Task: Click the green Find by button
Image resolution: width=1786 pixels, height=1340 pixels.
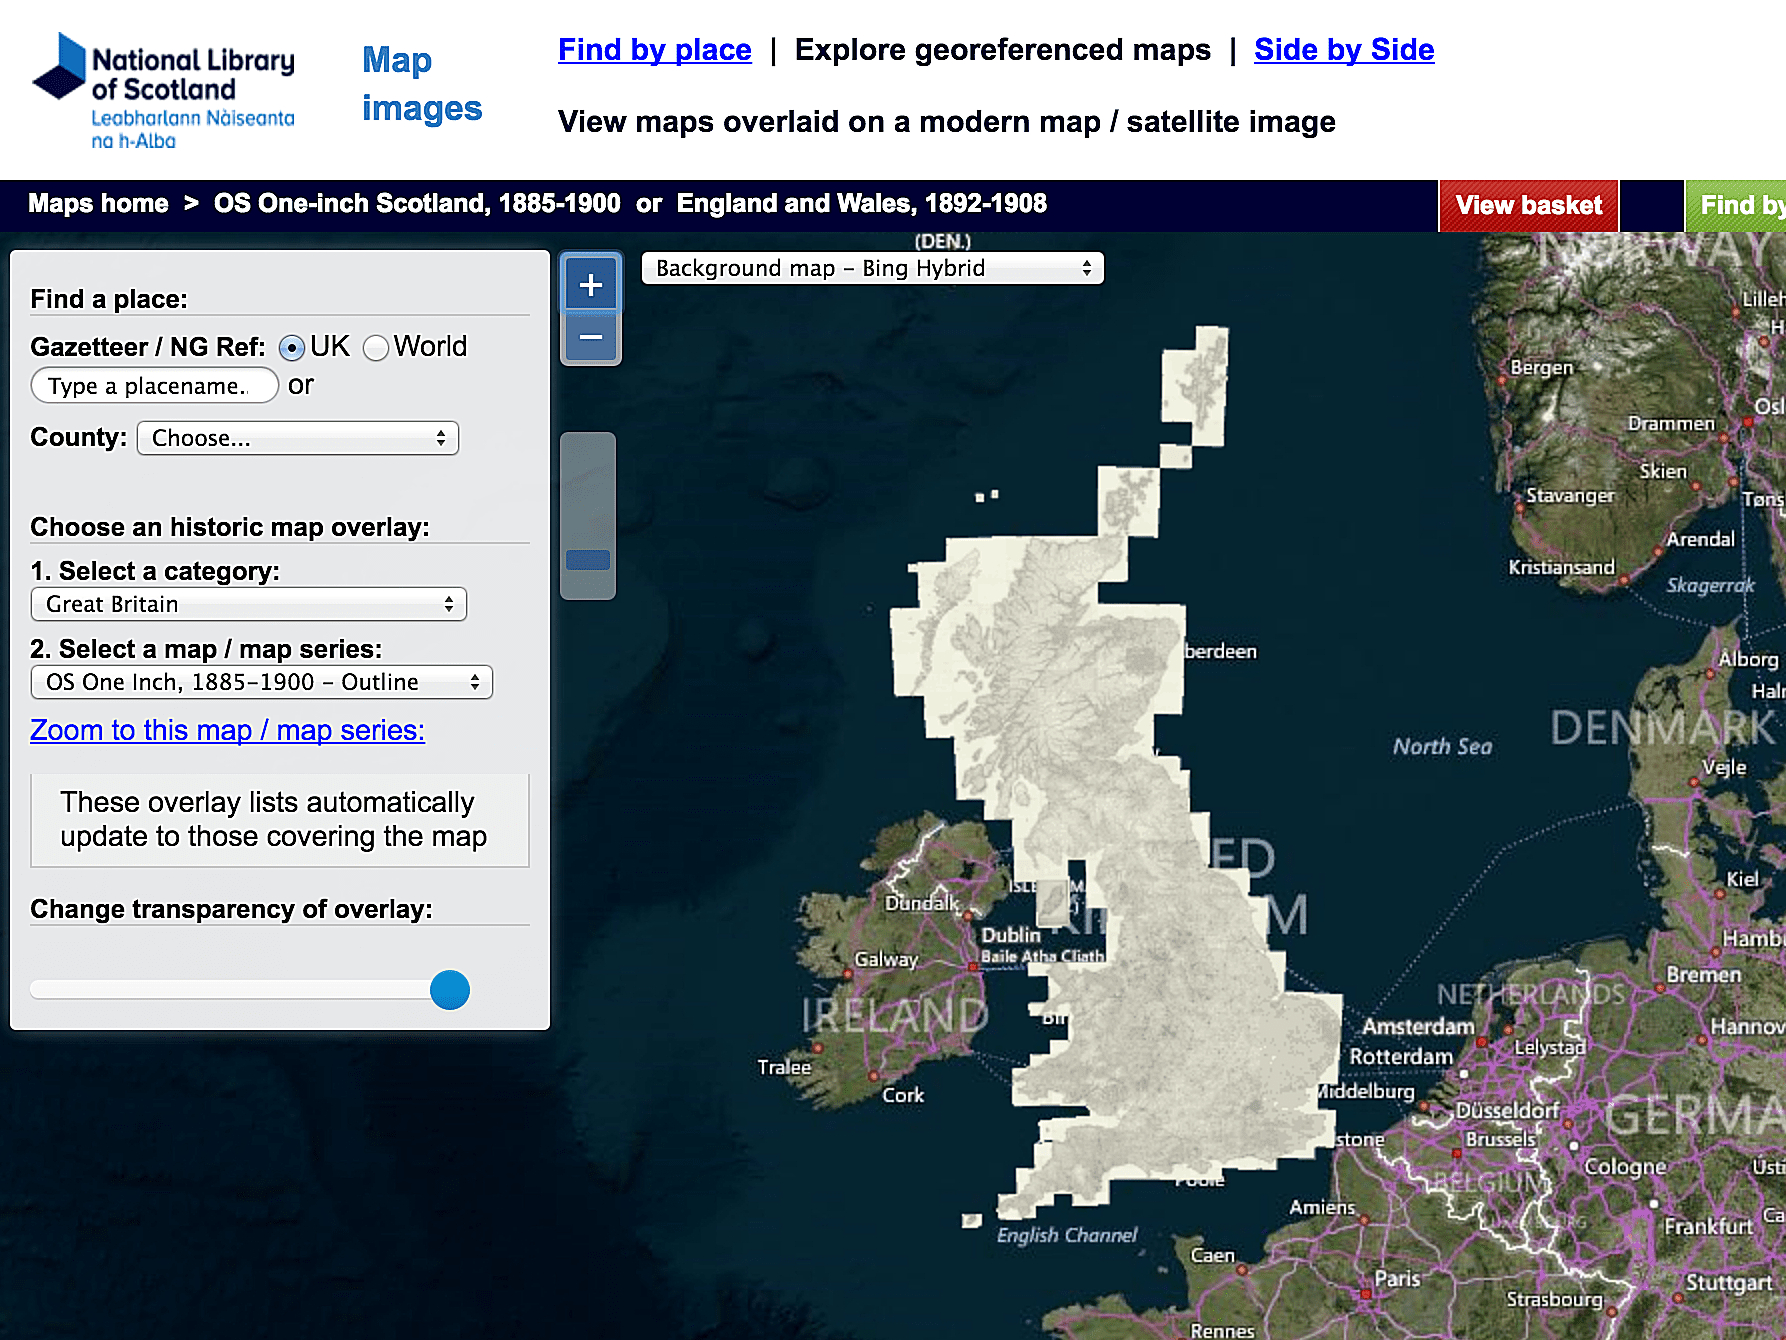Action: click(1738, 205)
